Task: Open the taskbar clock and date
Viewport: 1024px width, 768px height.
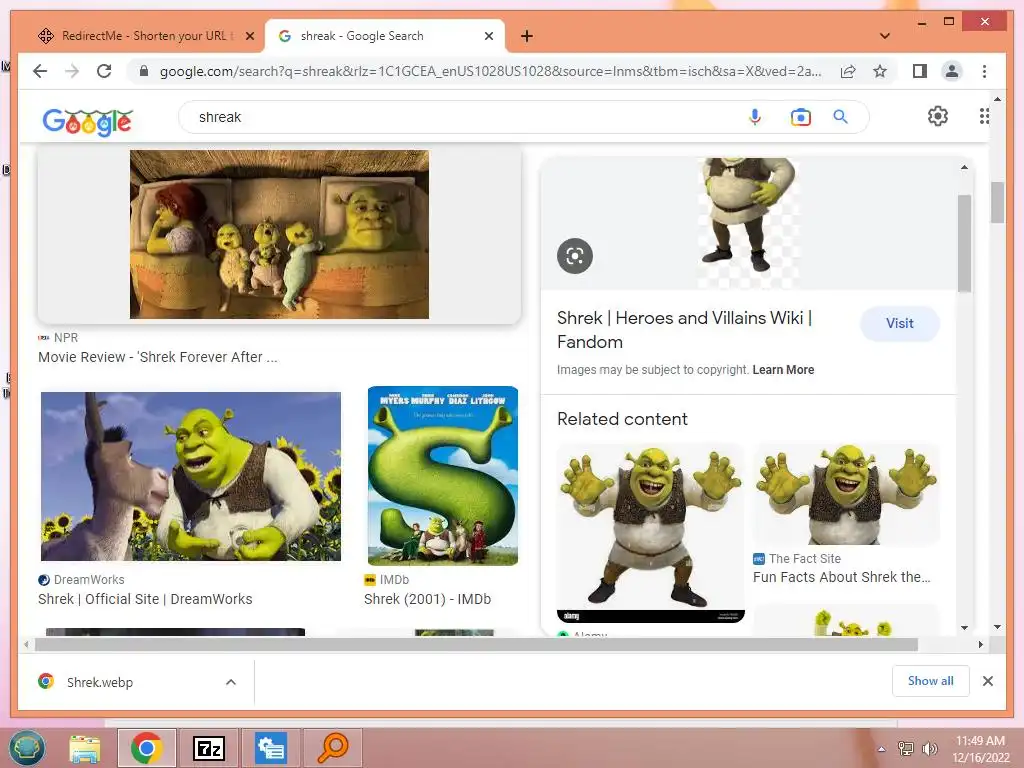Action: point(980,748)
